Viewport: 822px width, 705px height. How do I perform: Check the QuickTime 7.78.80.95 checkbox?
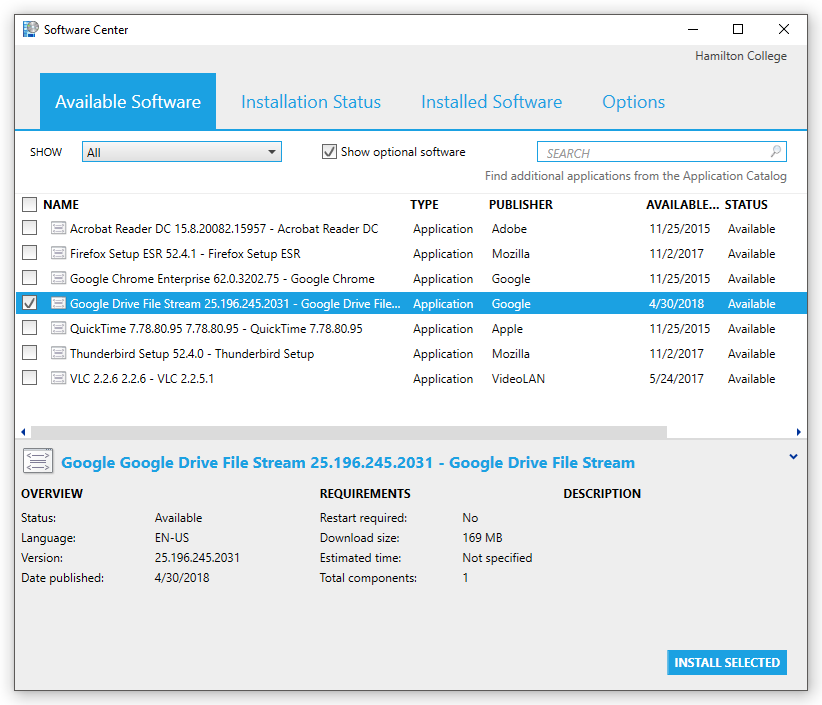[29, 328]
